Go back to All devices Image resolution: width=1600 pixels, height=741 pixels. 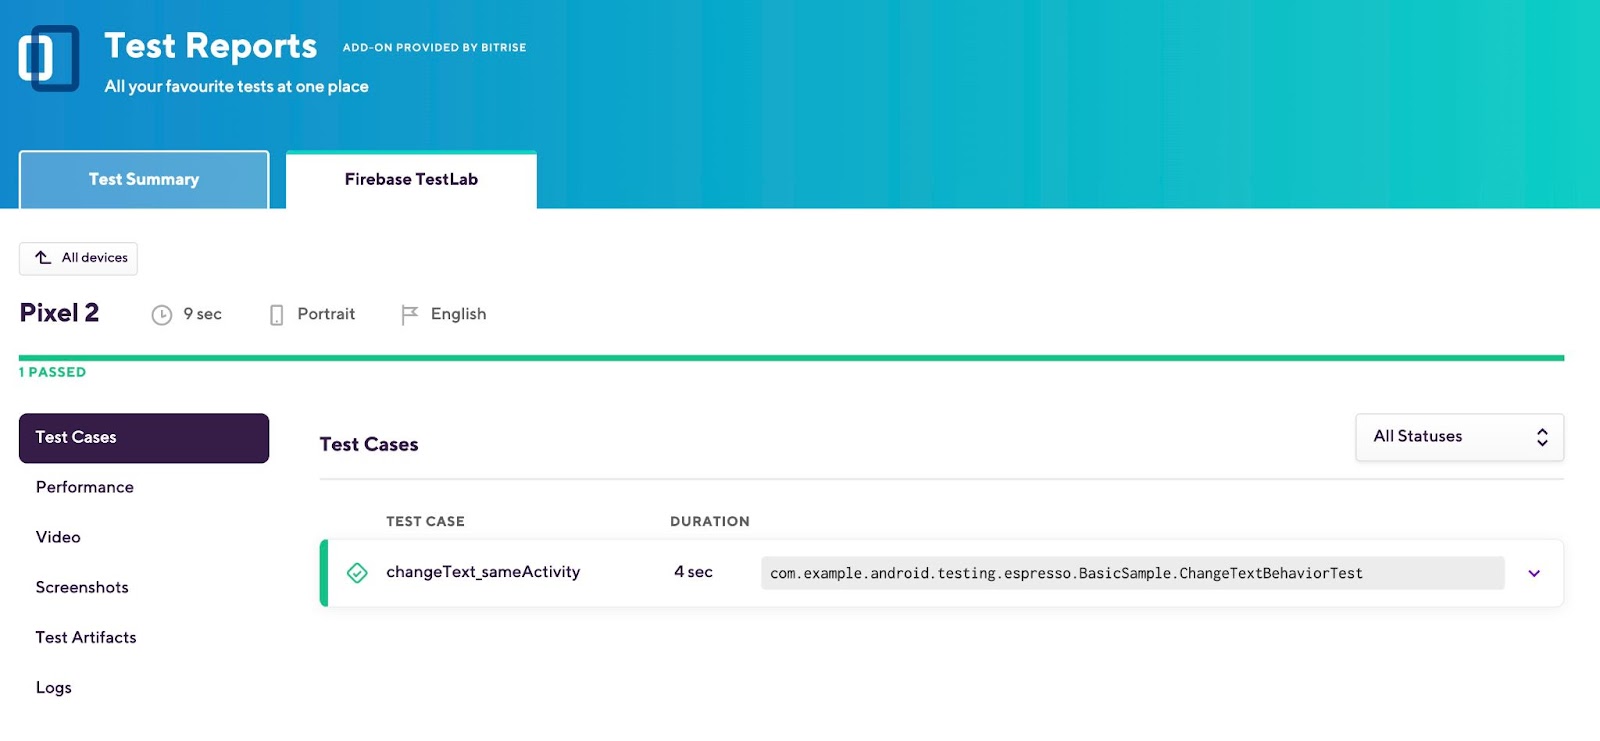(78, 258)
